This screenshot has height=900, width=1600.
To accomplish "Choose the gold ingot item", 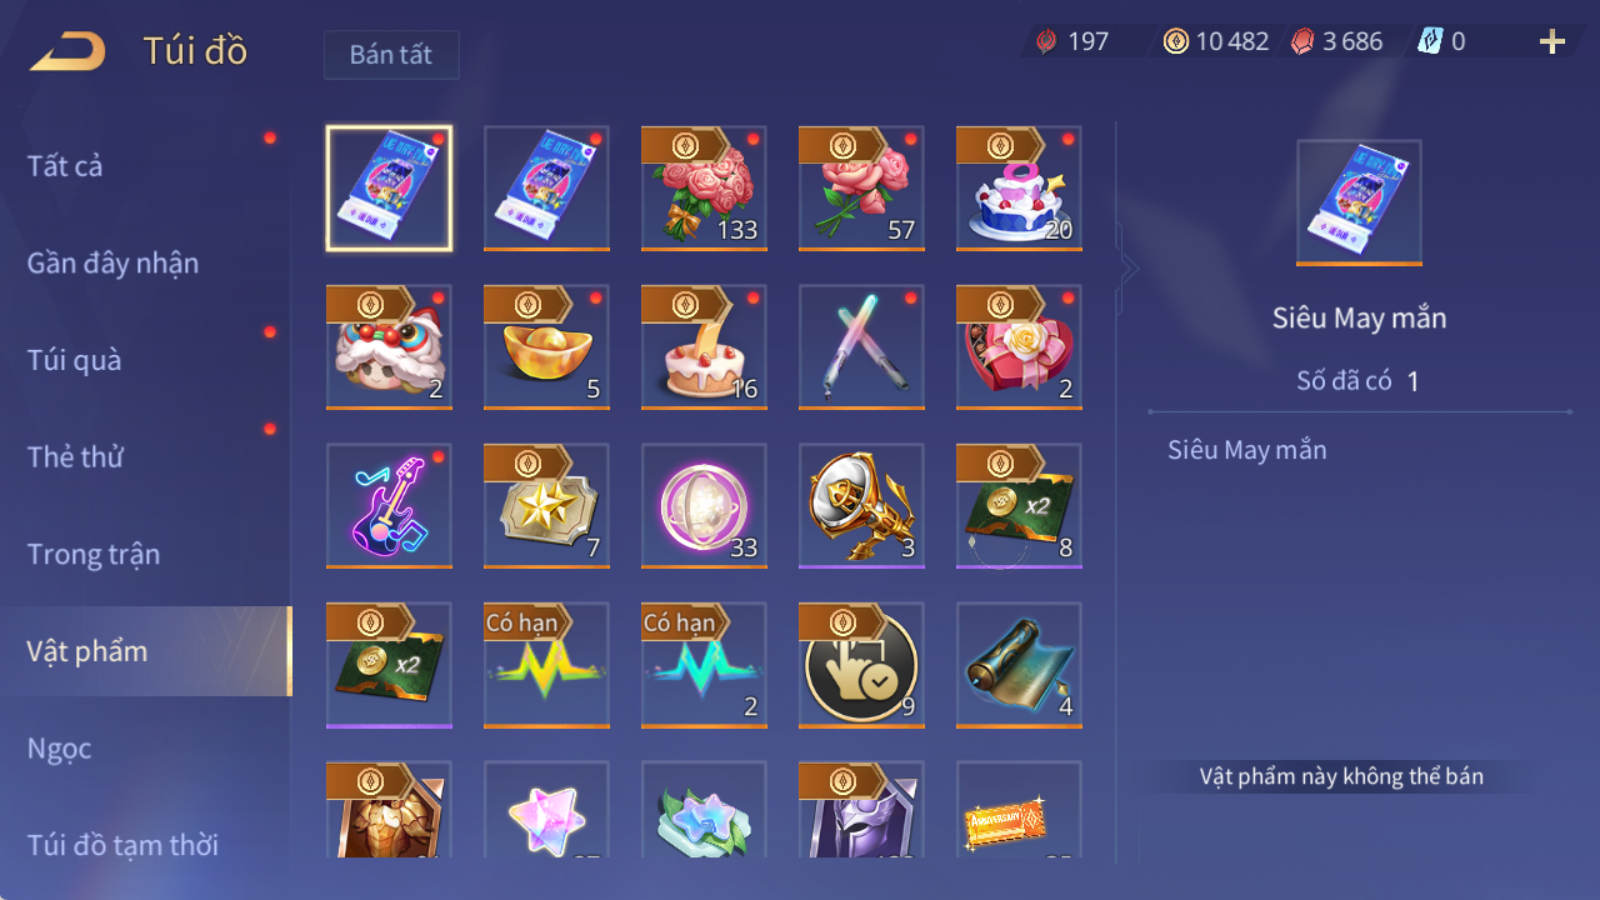I will 546,347.
